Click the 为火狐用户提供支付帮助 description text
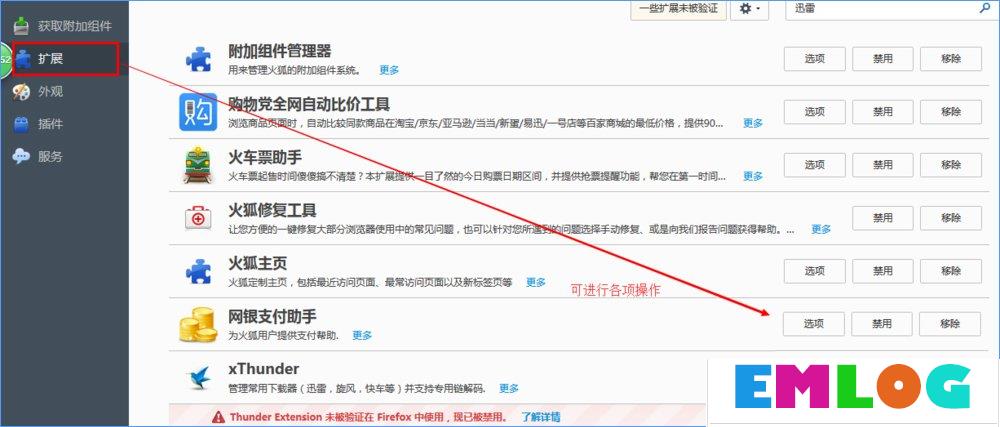Screen dimensions: 1000x427 pyautogui.click(x=284, y=335)
